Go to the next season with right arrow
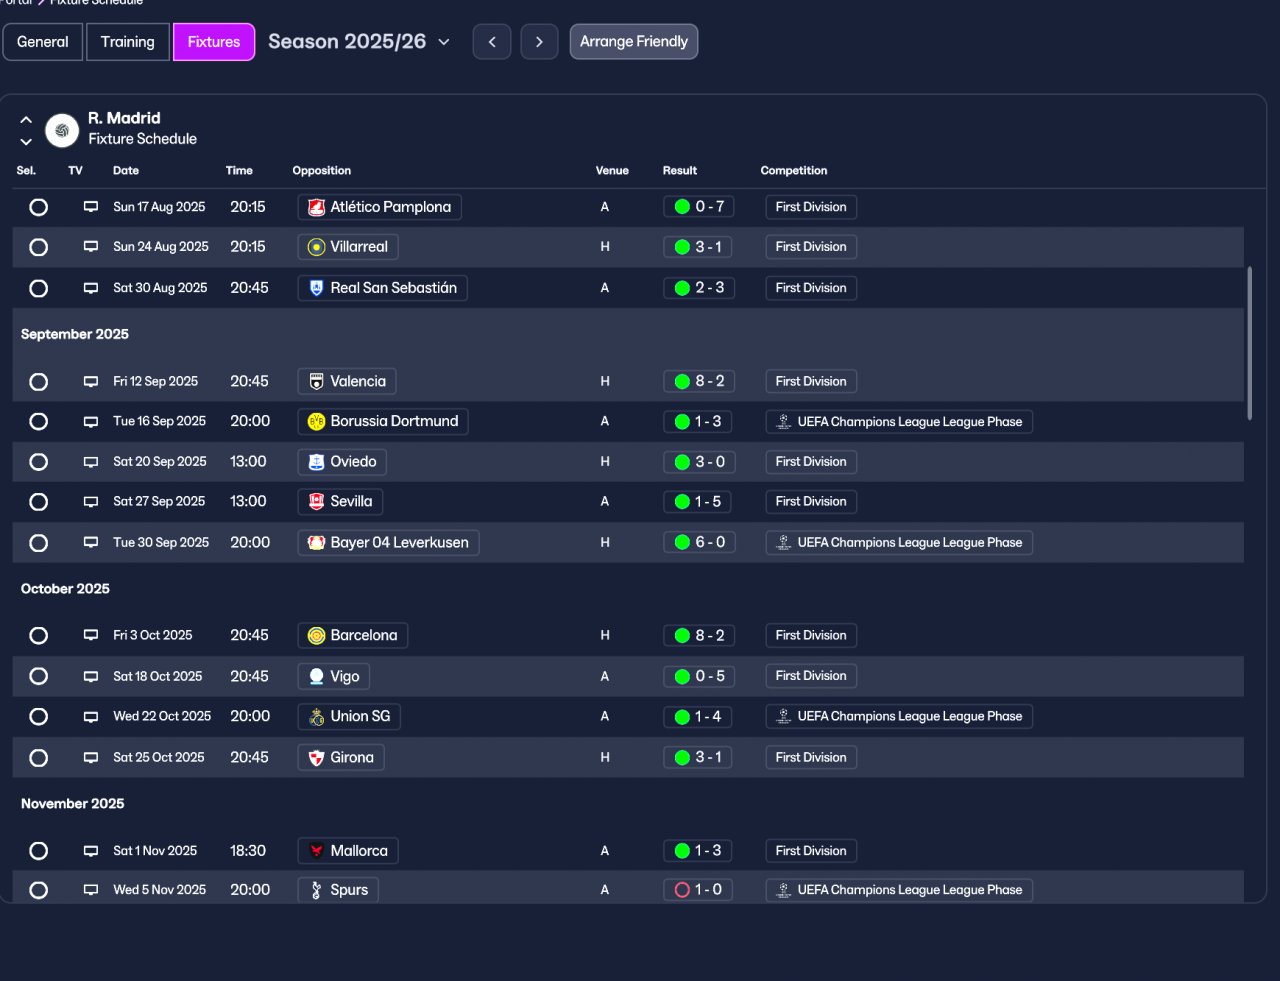 click(539, 42)
